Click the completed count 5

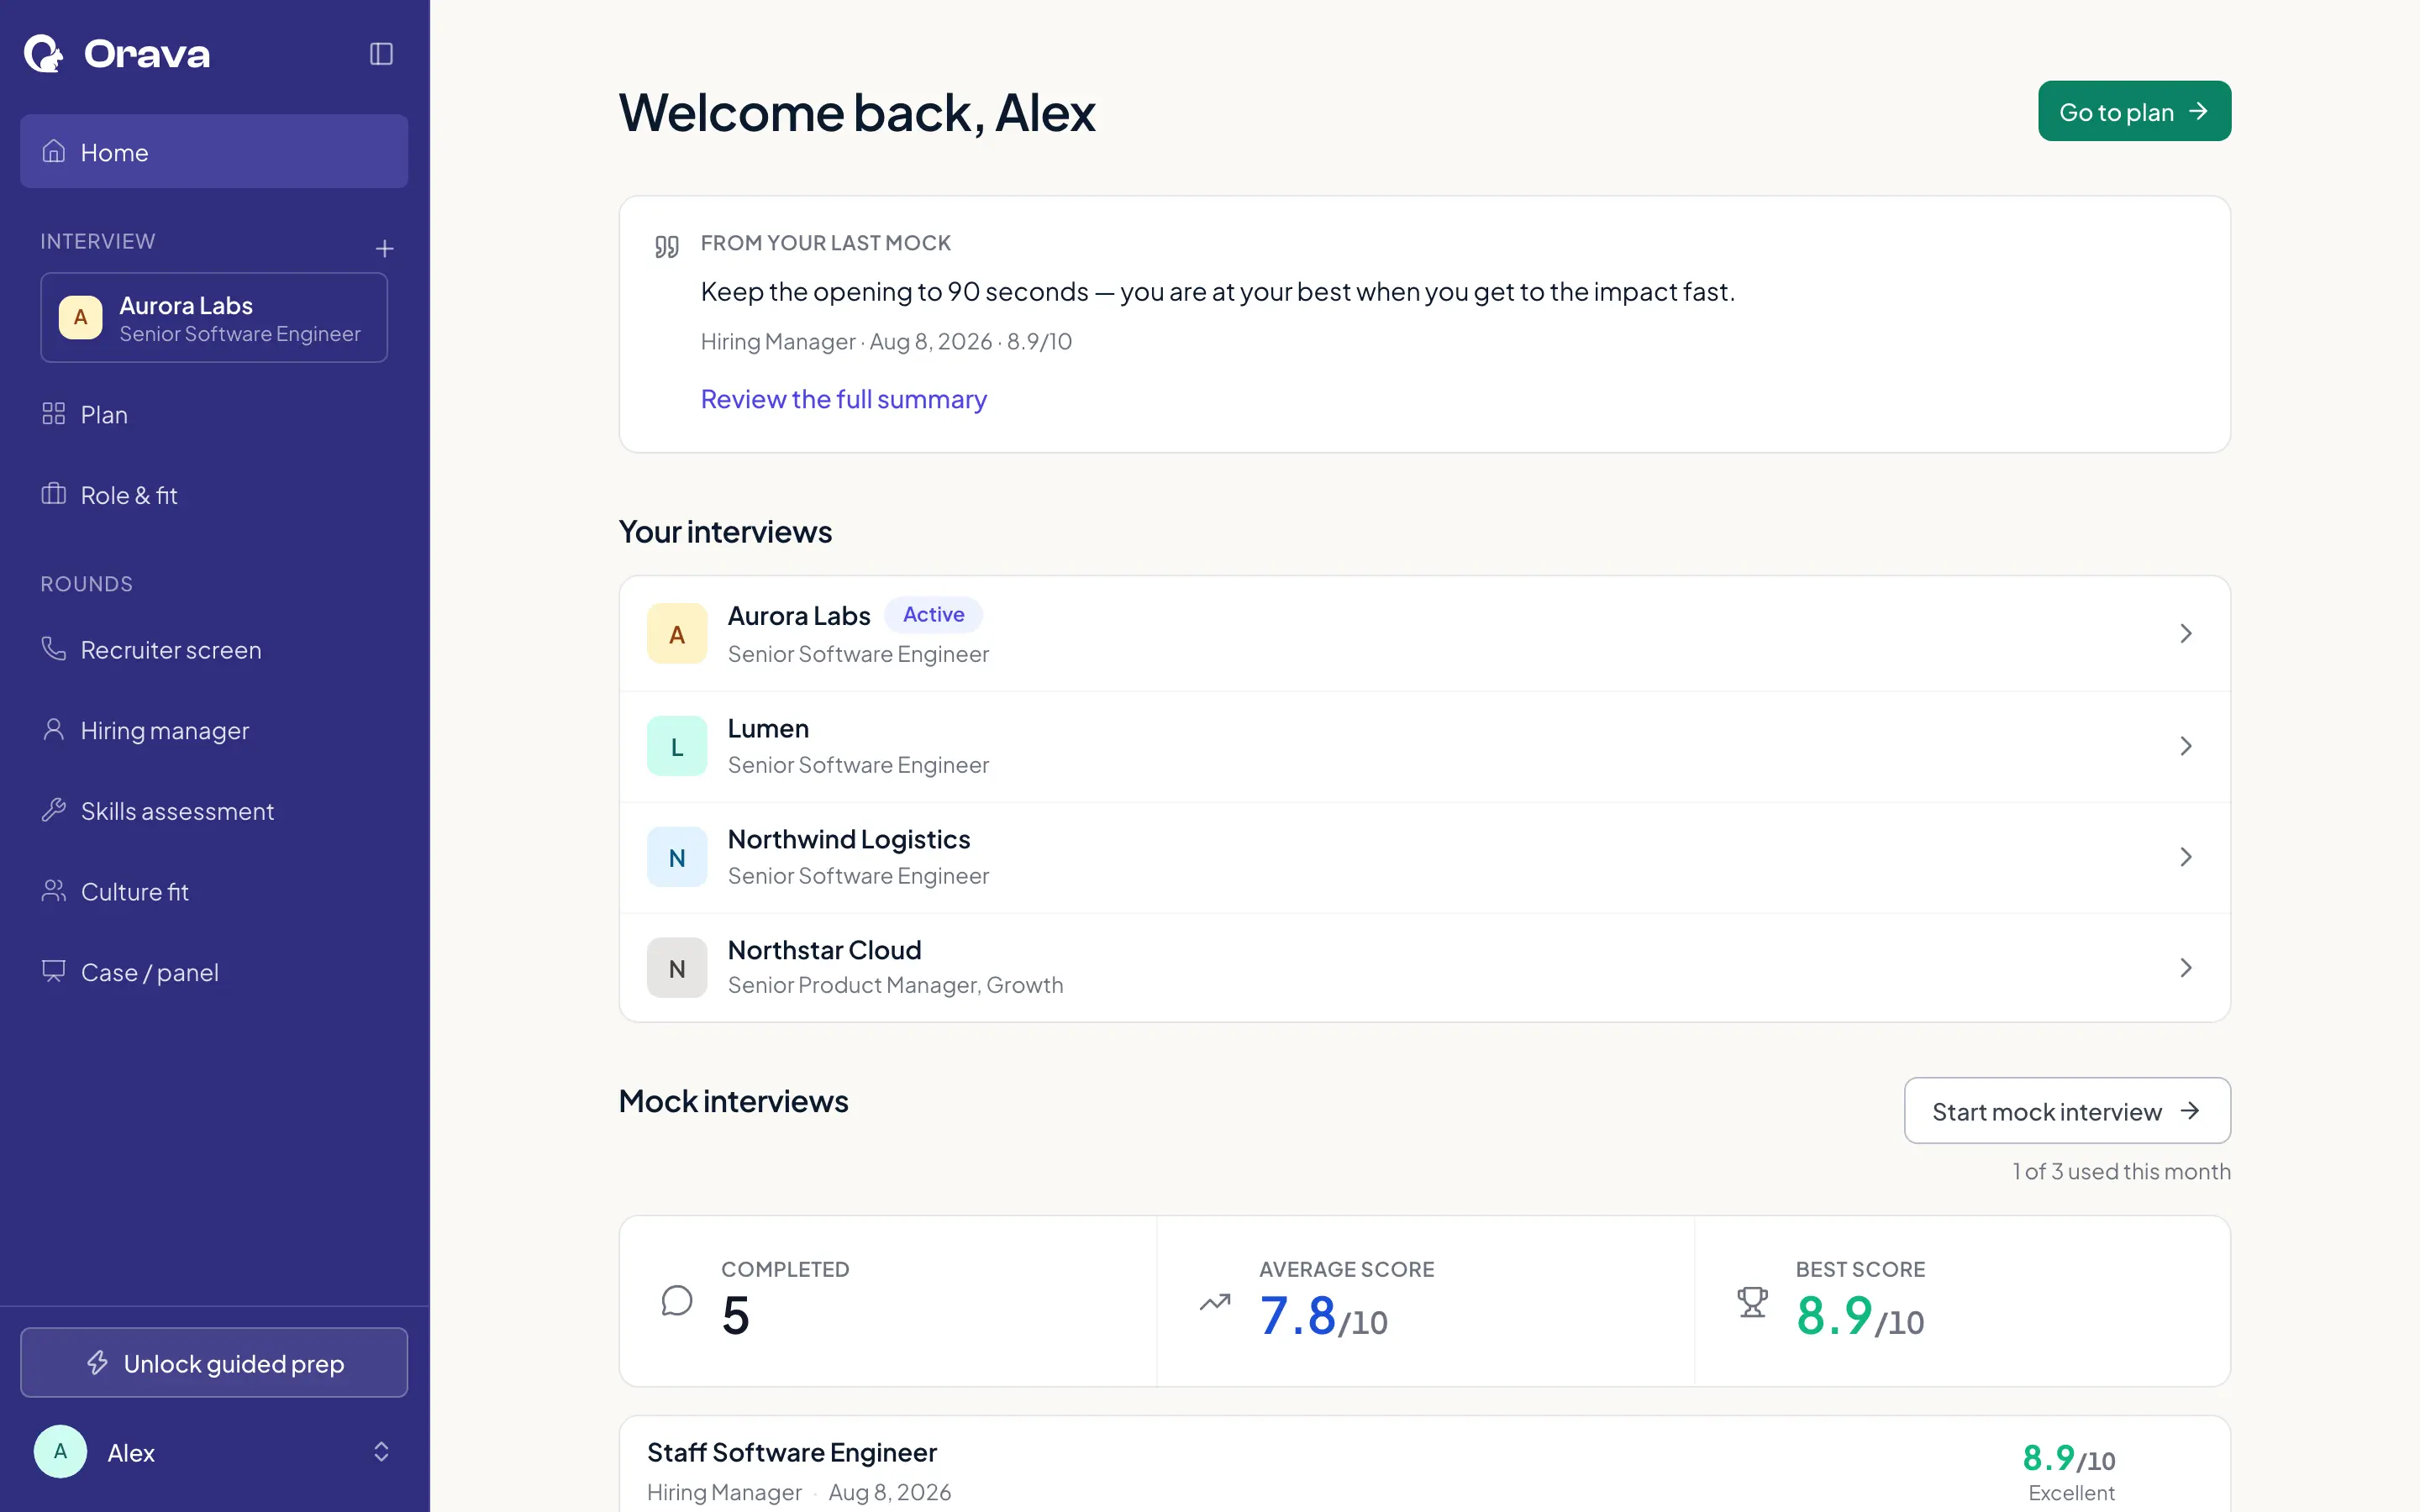tap(735, 1315)
